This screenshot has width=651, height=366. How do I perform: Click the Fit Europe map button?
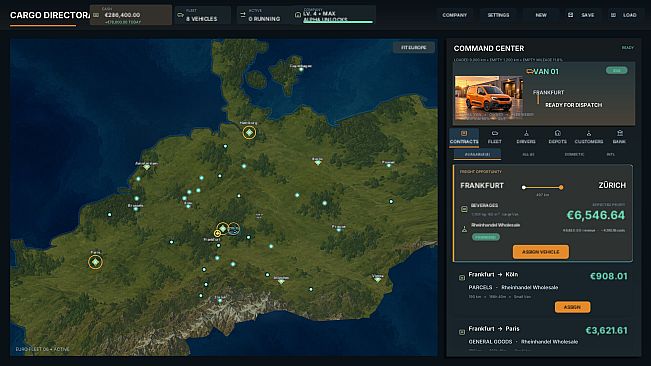414,48
